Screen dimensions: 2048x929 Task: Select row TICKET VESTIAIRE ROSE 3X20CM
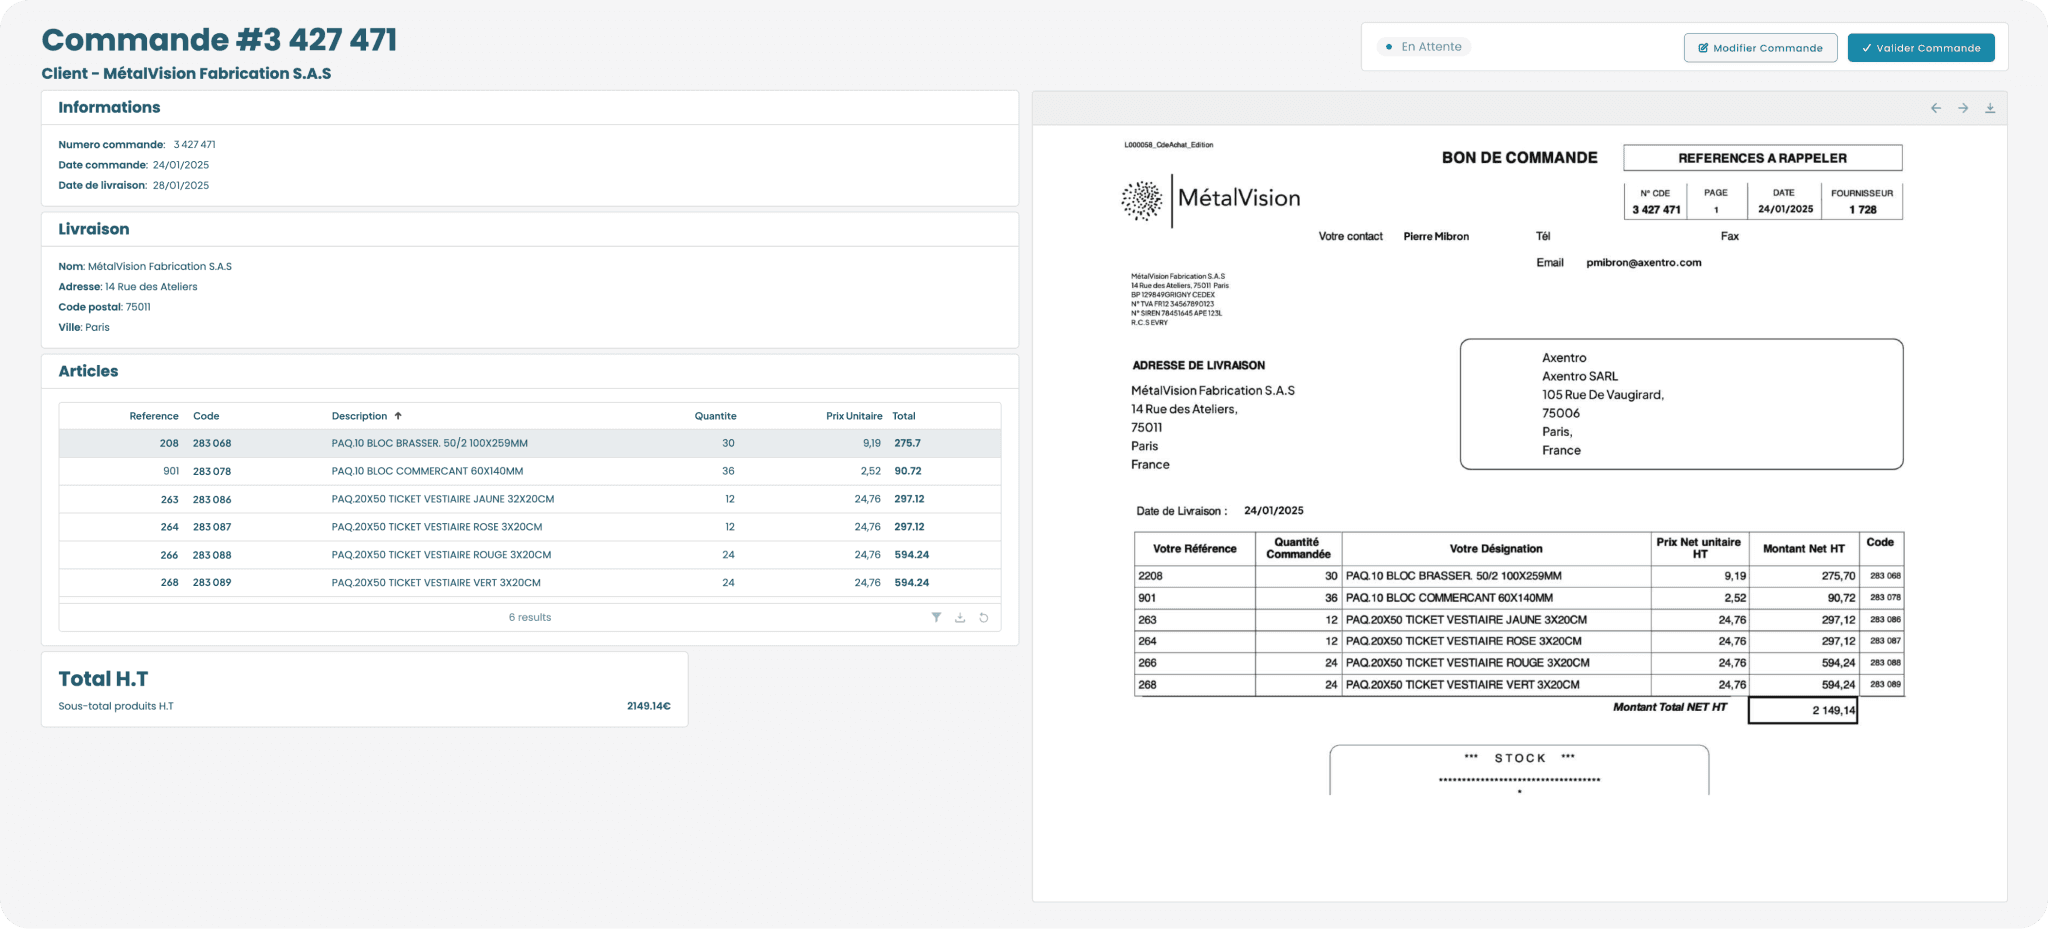(530, 527)
